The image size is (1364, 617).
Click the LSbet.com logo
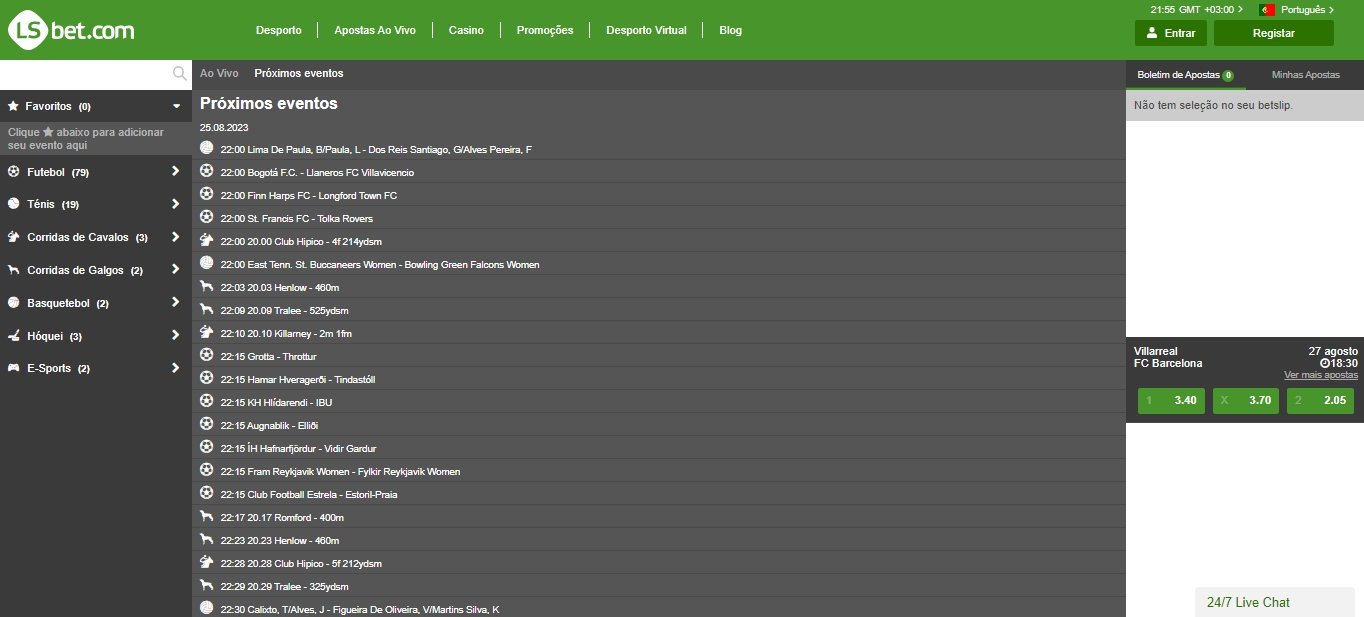[70, 30]
